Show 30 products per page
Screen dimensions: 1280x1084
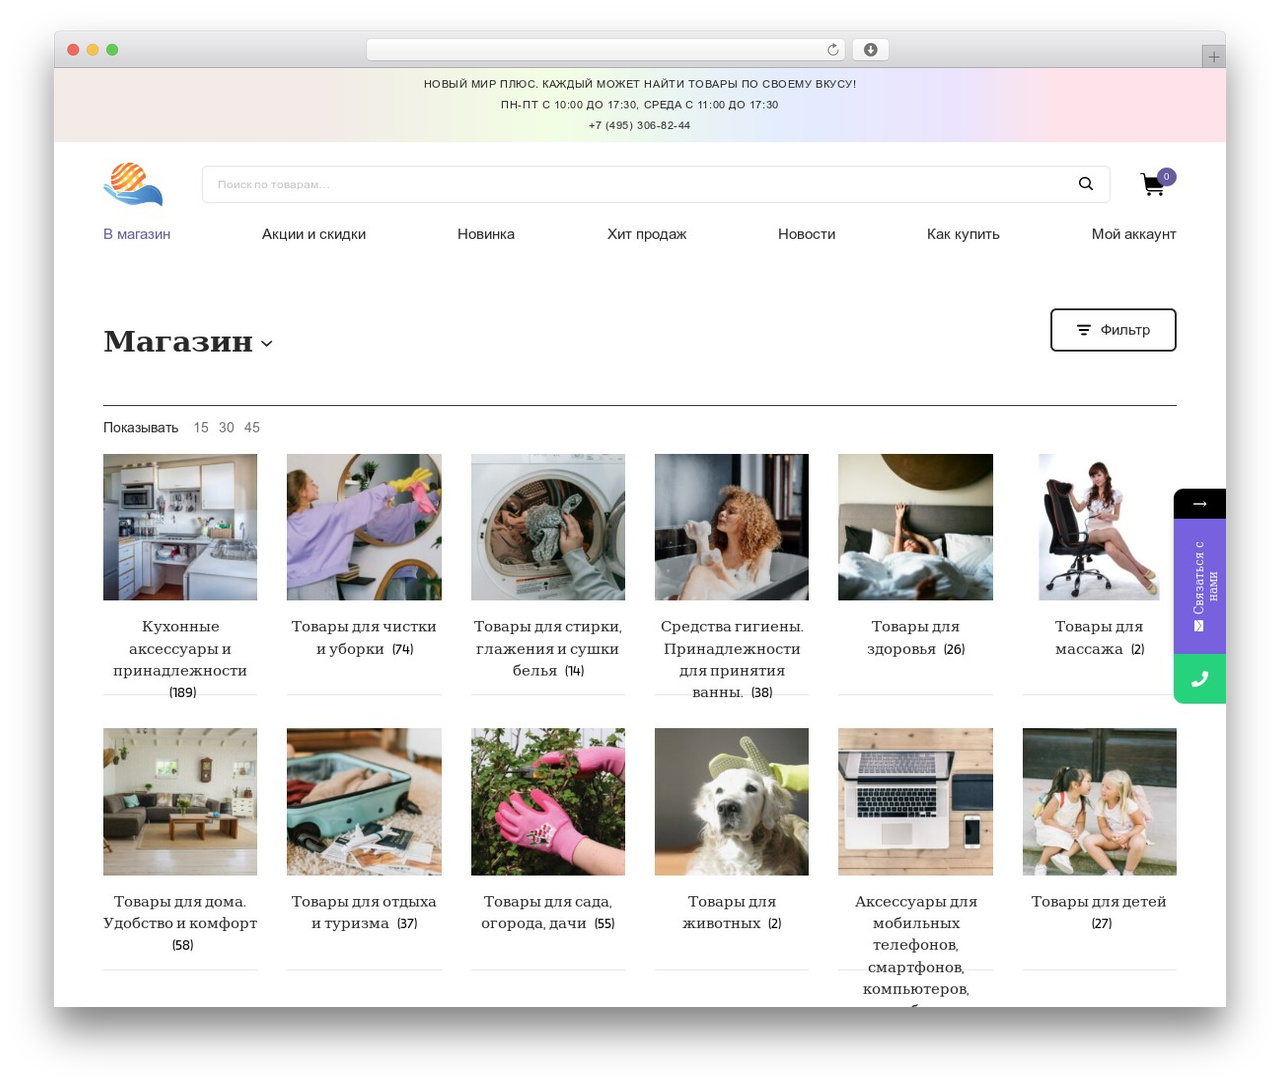227,428
